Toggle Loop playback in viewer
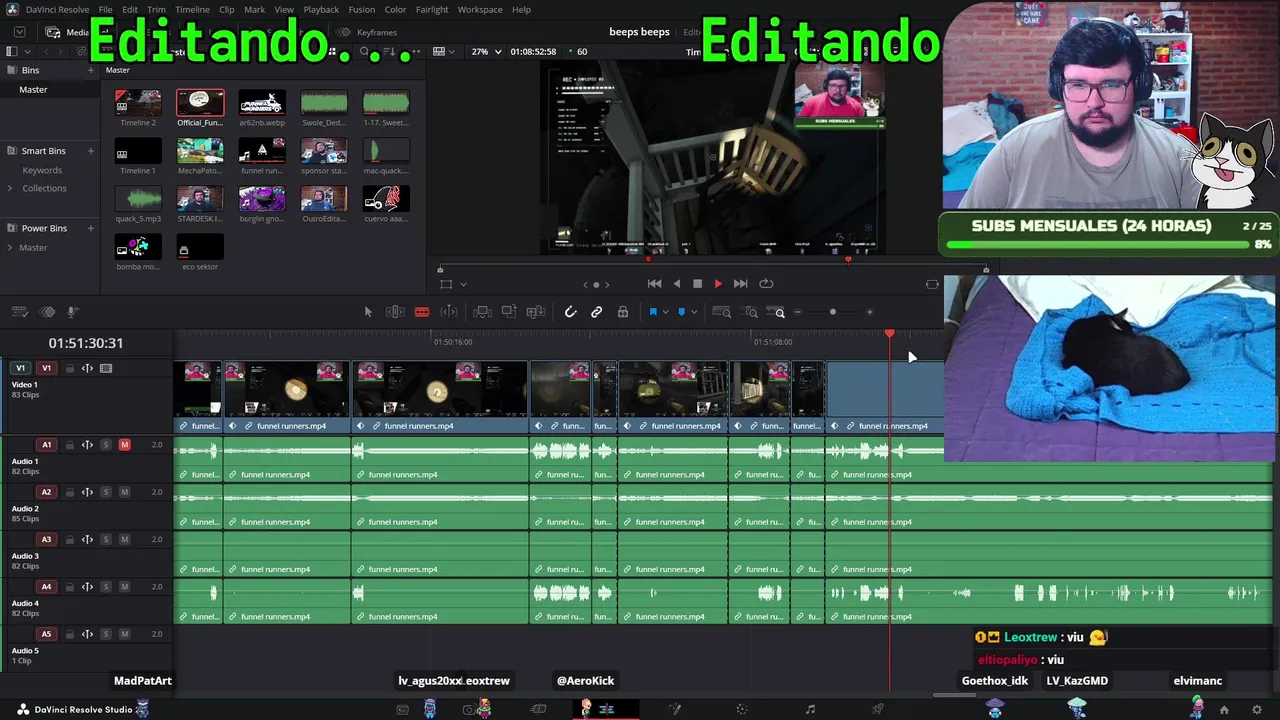This screenshot has height=720, width=1280. 766,284
